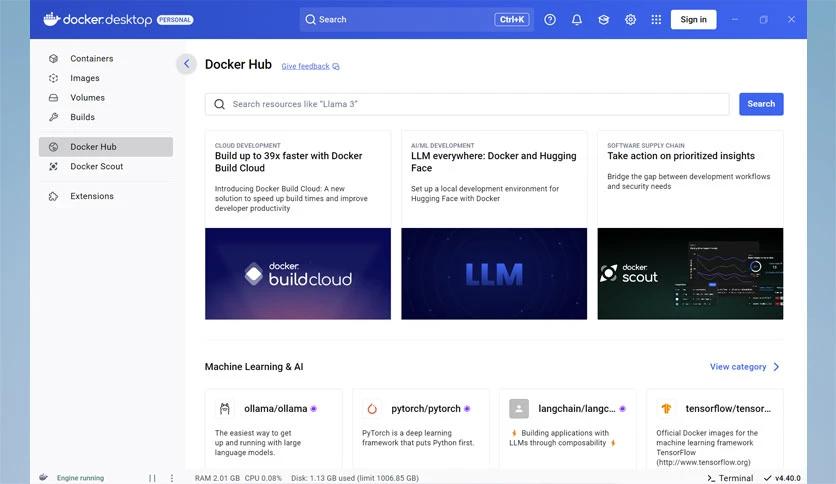Click the Docker Hub search resources field
This screenshot has height=484, width=836.
coord(467,104)
